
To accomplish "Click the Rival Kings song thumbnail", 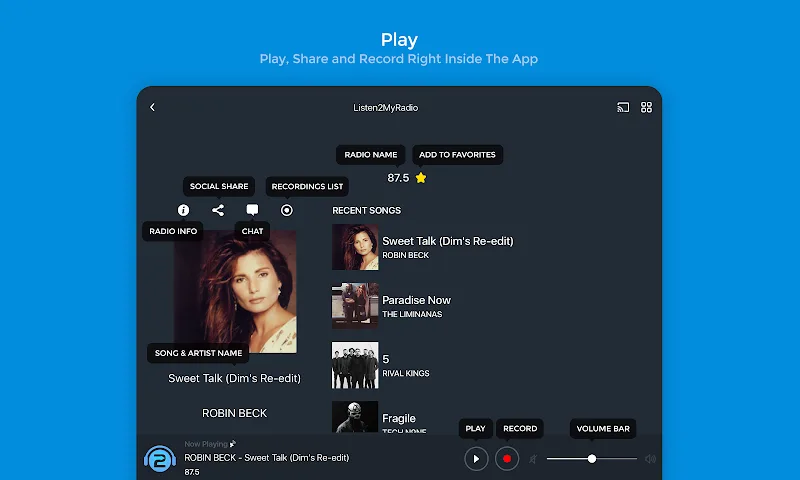I will point(355,365).
